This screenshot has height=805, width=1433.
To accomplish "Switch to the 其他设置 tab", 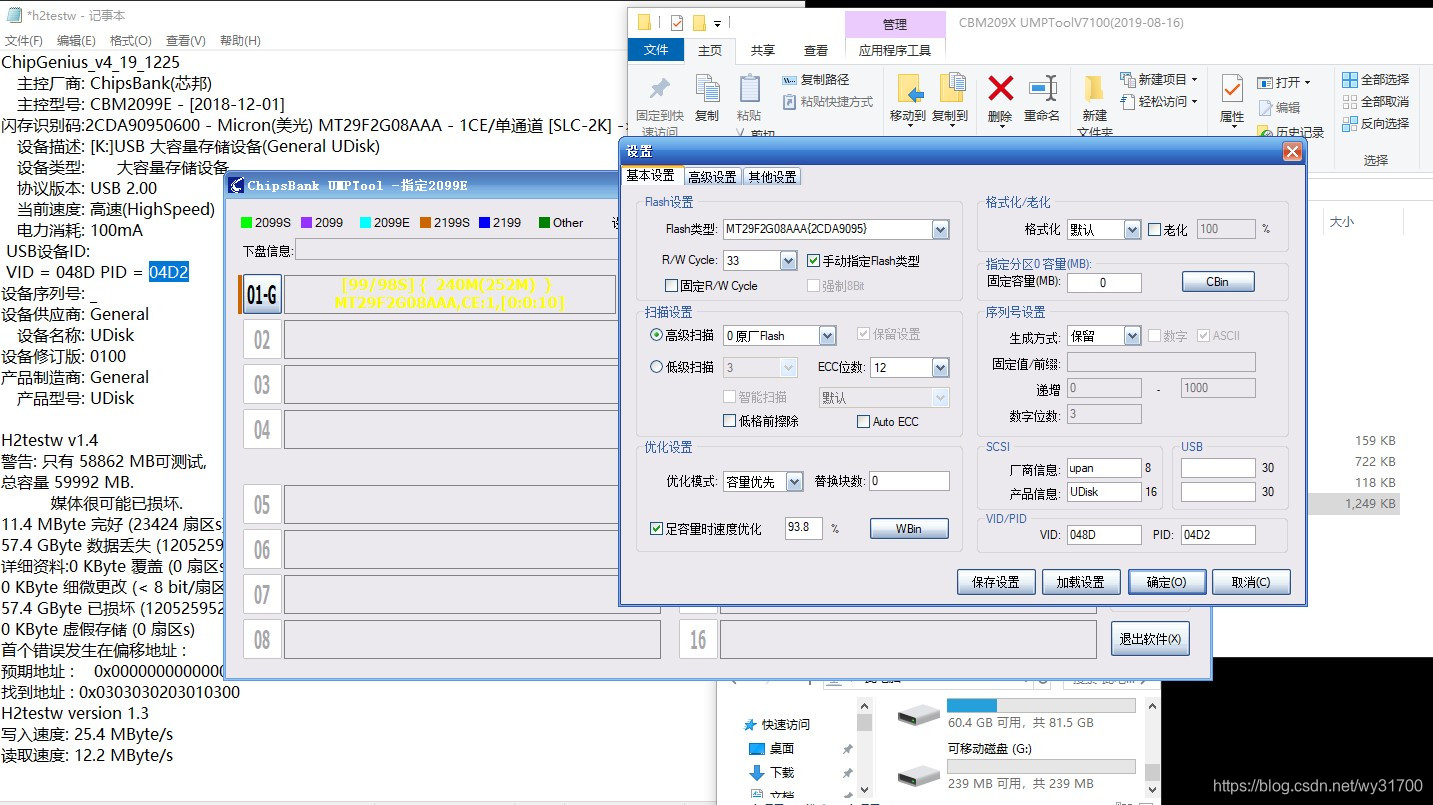I will click(772, 177).
